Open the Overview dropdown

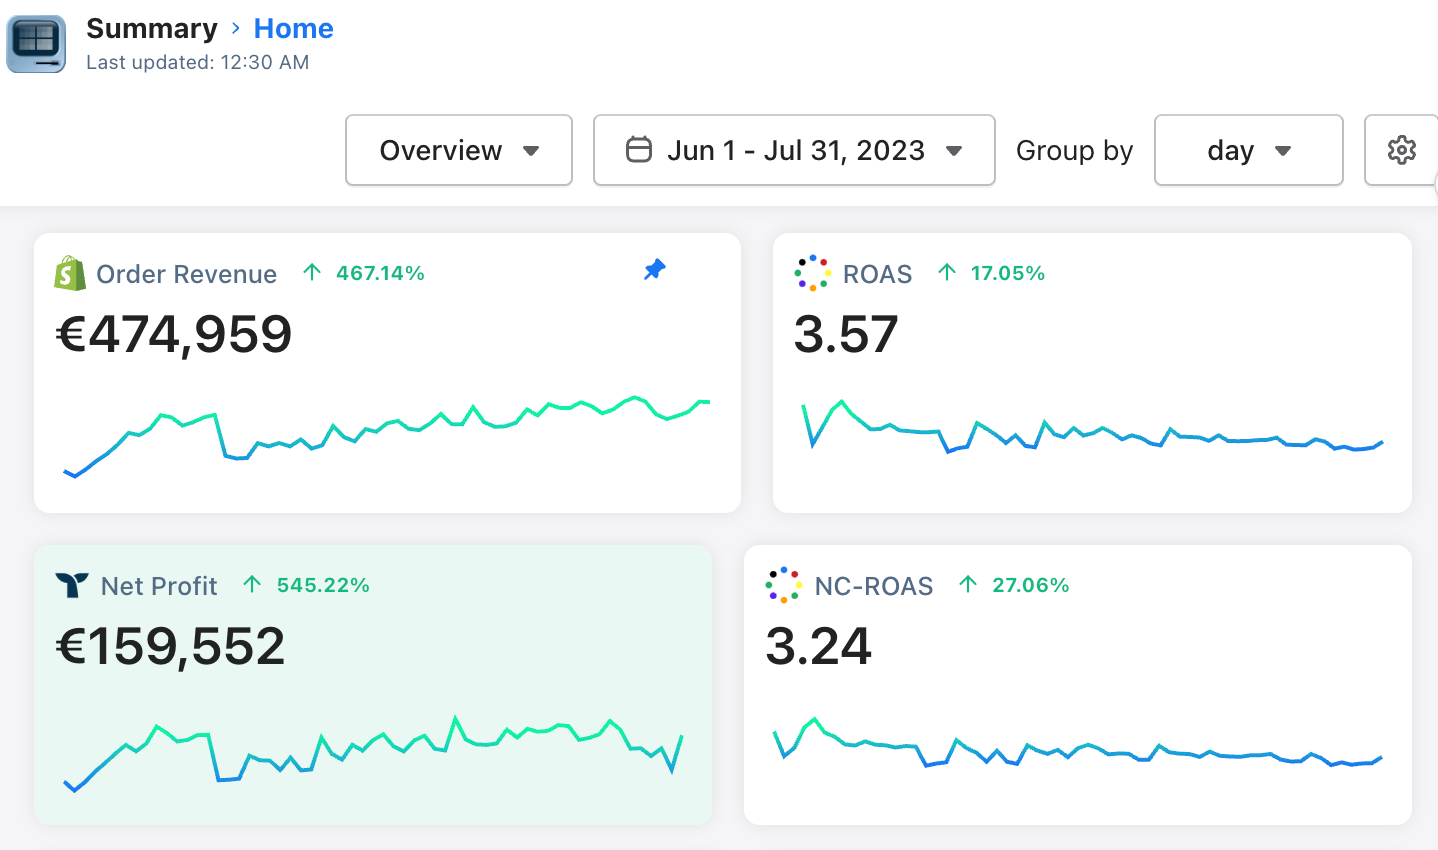[459, 150]
